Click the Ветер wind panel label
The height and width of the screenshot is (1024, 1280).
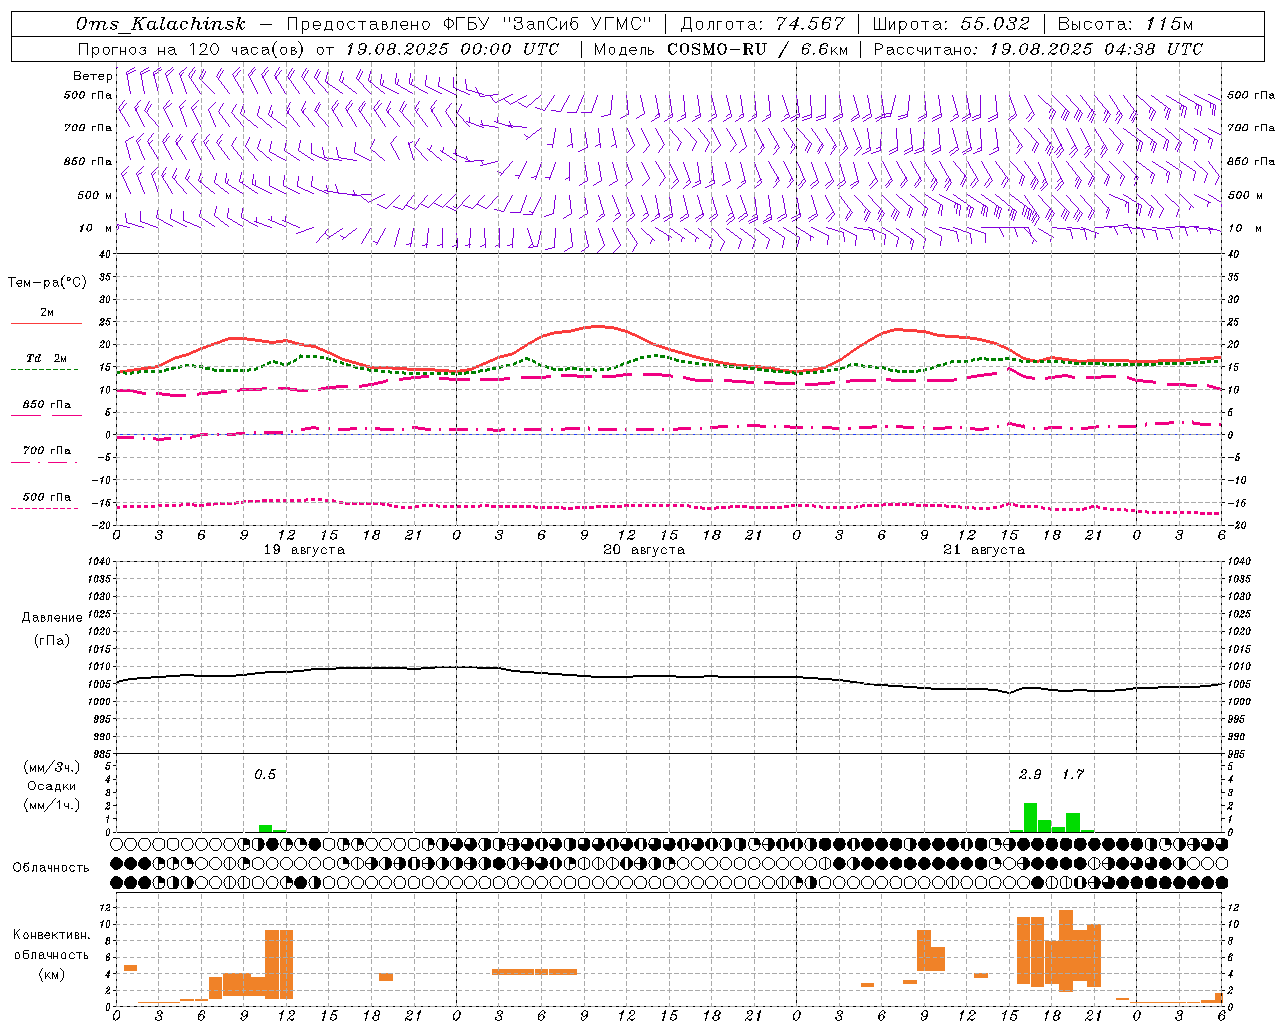coord(93,76)
